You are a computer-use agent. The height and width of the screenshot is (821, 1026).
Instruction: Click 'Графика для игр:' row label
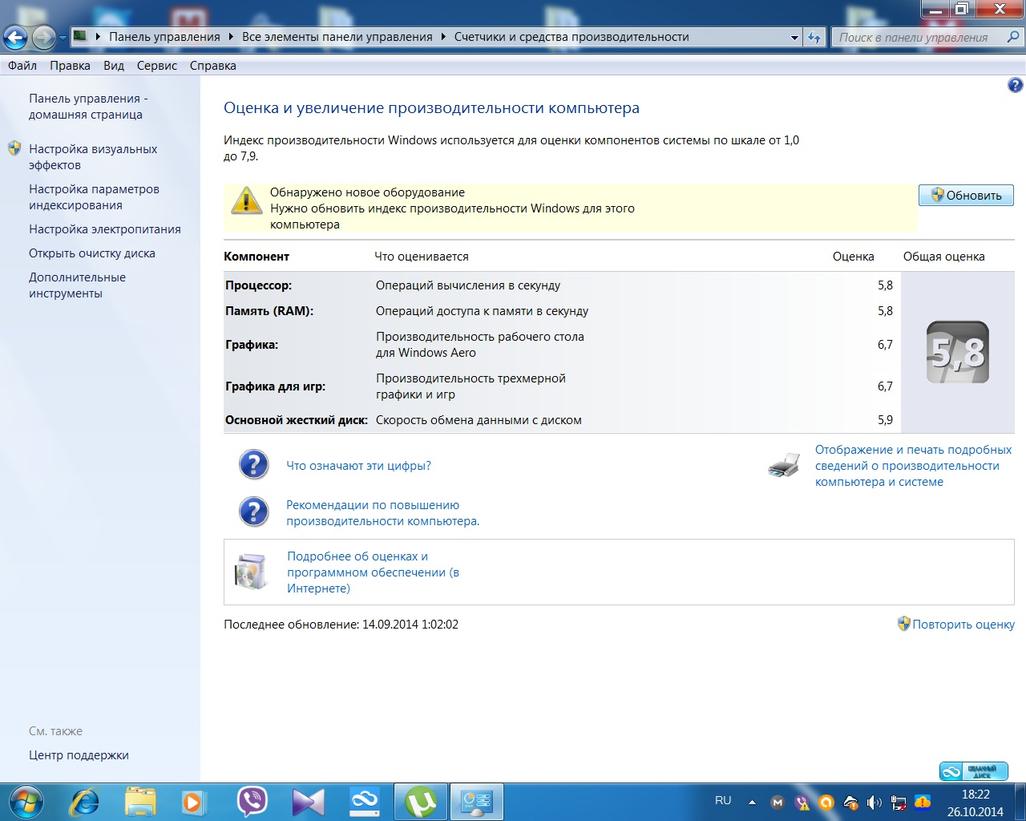[275, 386]
